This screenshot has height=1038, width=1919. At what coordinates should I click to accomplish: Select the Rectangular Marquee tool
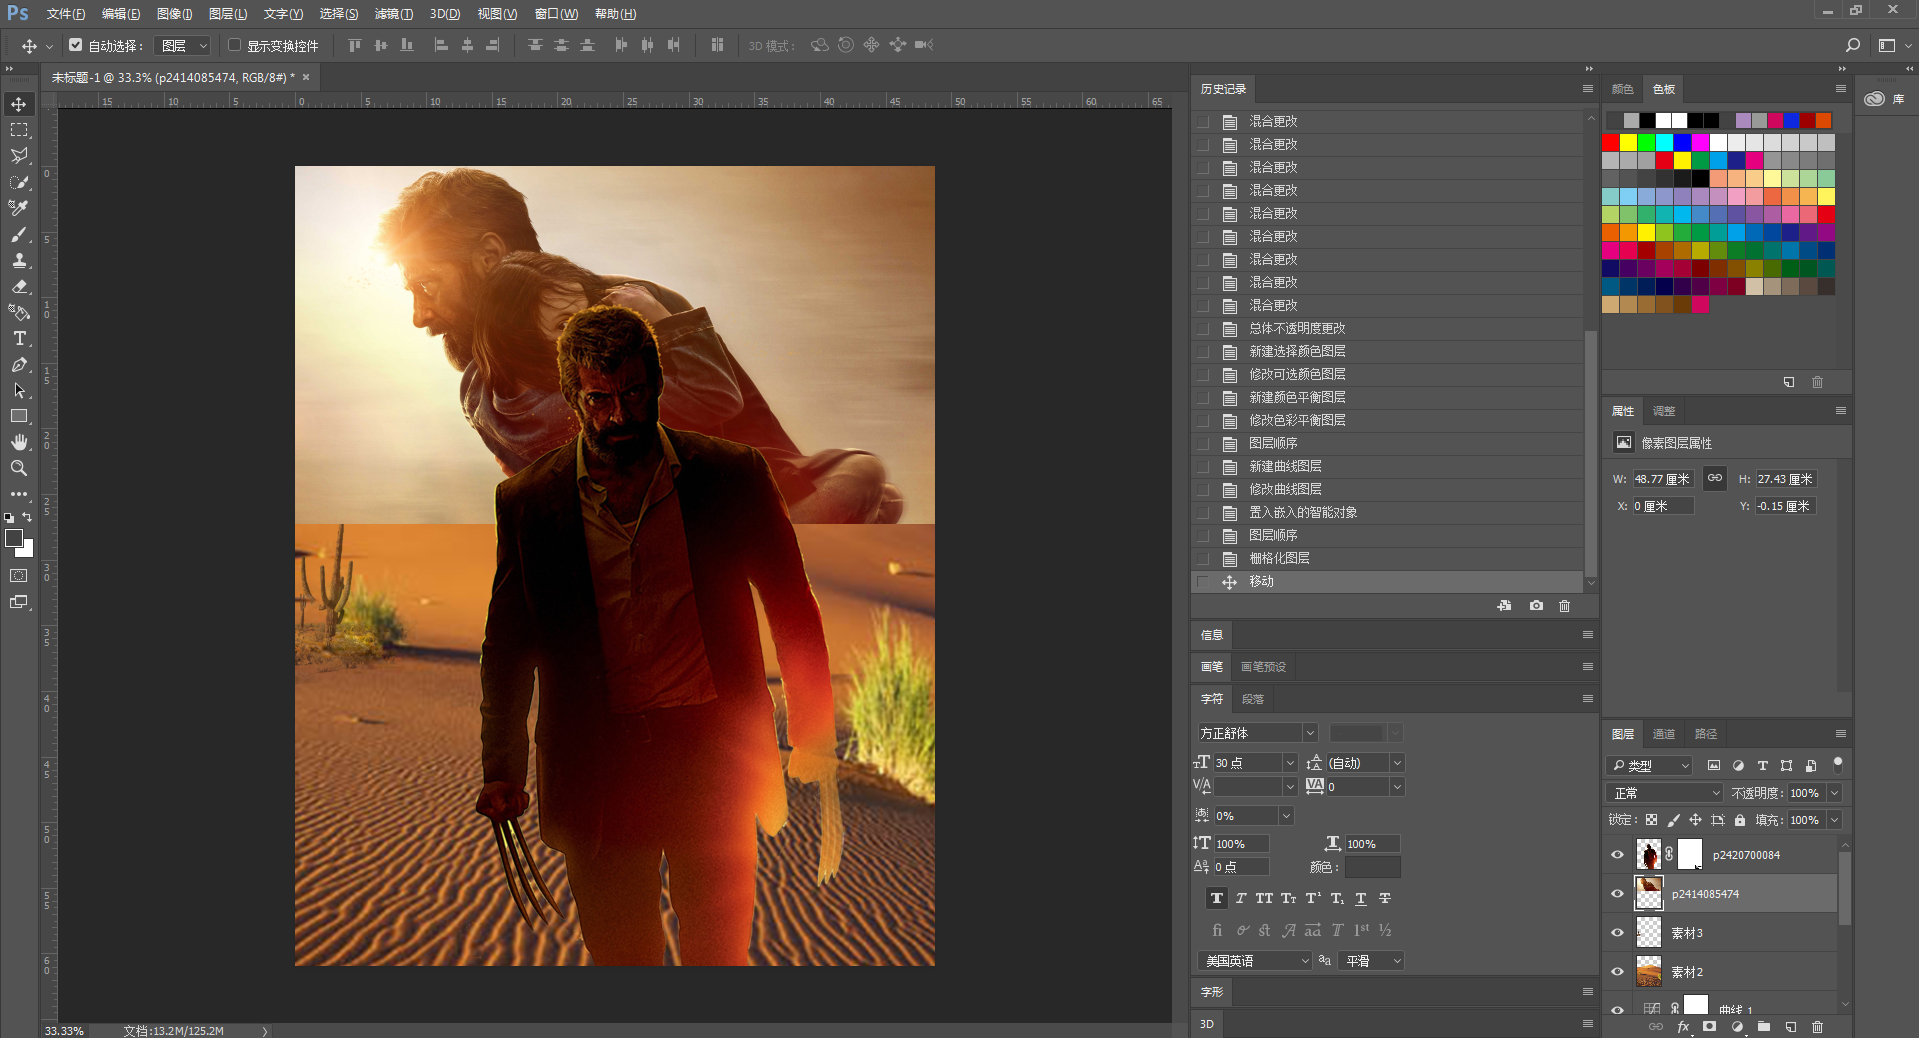click(19, 130)
